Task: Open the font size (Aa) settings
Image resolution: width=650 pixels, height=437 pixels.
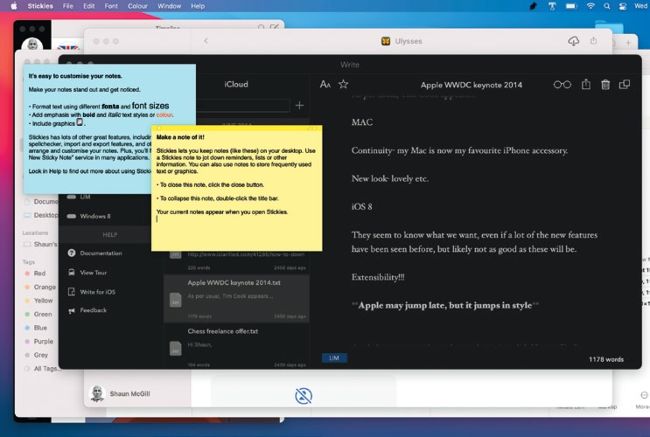Action: (325, 85)
